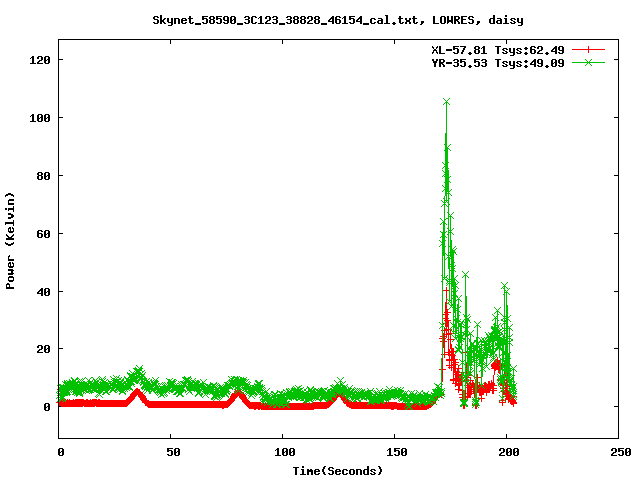Click x-axis tick label 150
Viewport: 640px width, 480px height.
coord(397,452)
